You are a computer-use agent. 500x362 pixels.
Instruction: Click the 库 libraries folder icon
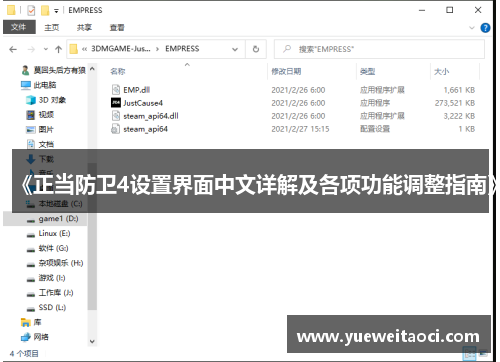click(x=25, y=322)
